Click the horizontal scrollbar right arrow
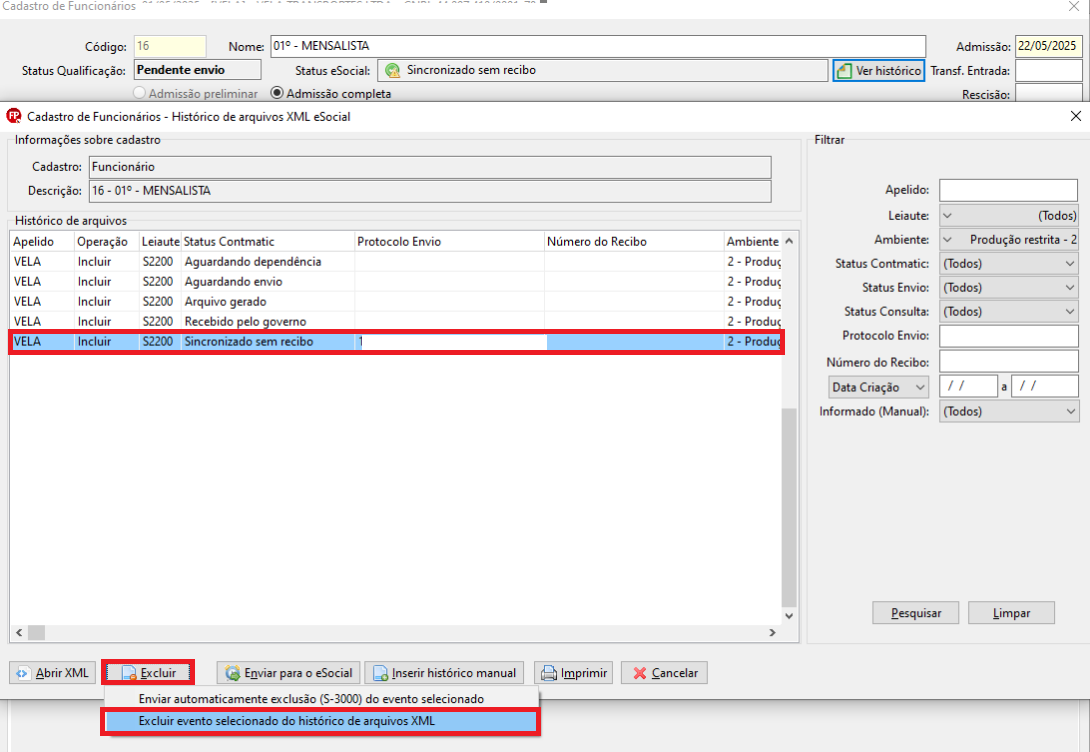 pyautogui.click(x=772, y=632)
